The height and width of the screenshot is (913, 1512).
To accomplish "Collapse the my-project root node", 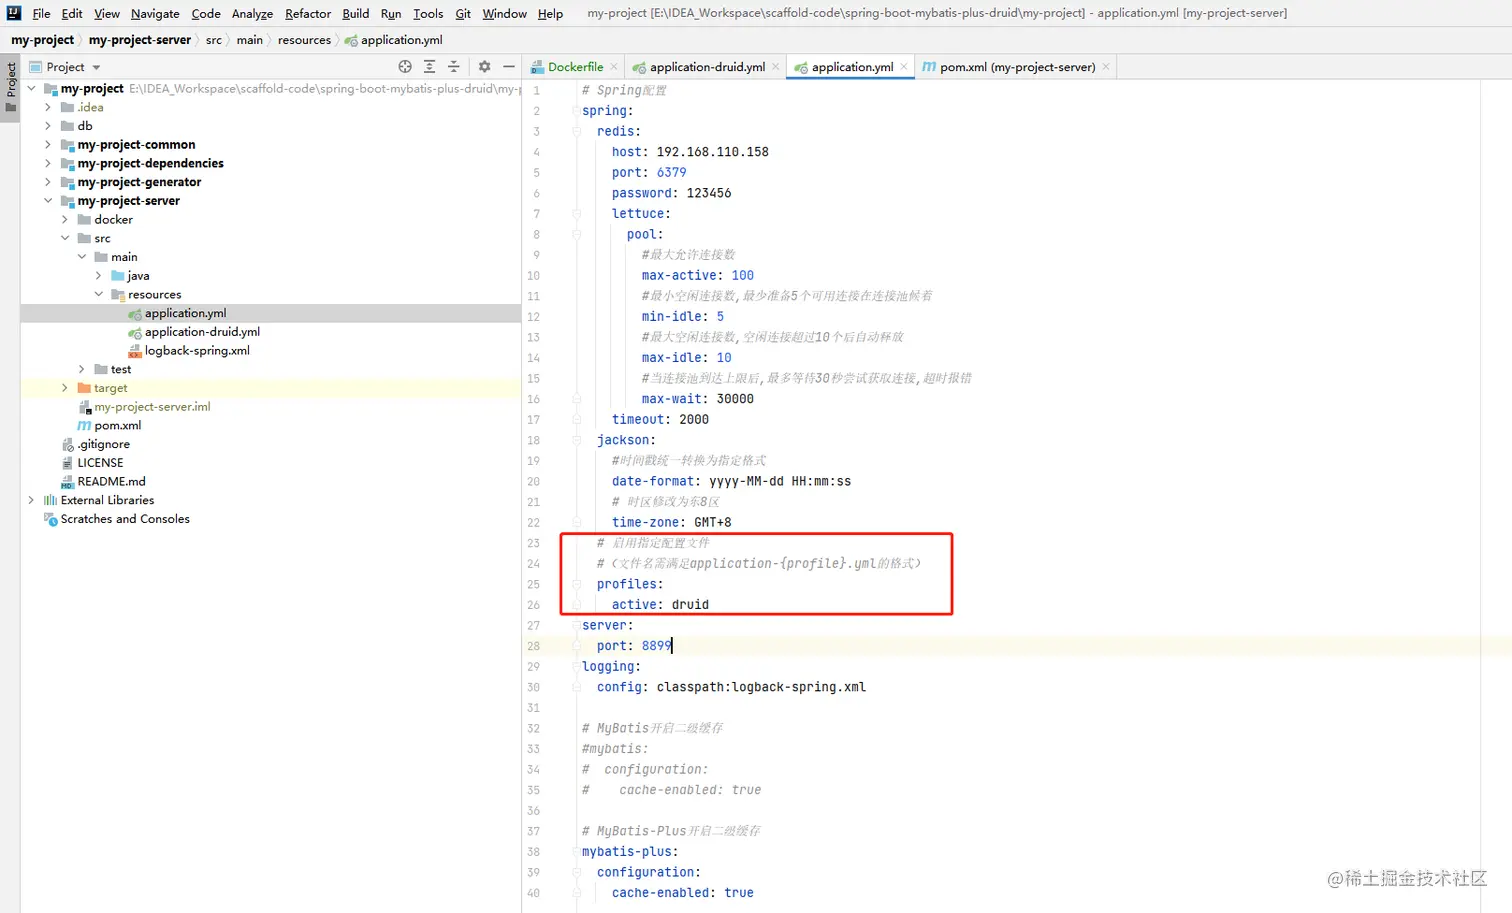I will pyautogui.click(x=31, y=88).
